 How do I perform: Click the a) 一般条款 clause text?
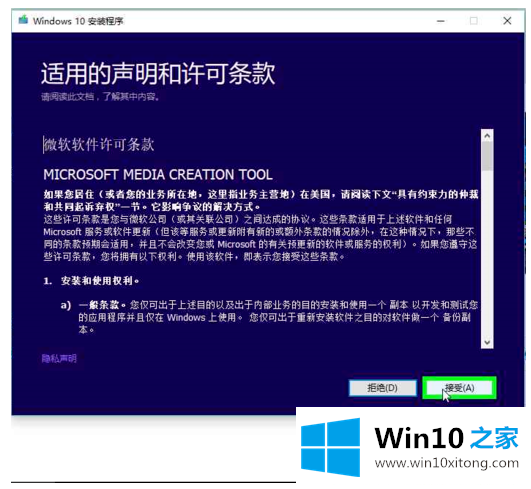269,317
